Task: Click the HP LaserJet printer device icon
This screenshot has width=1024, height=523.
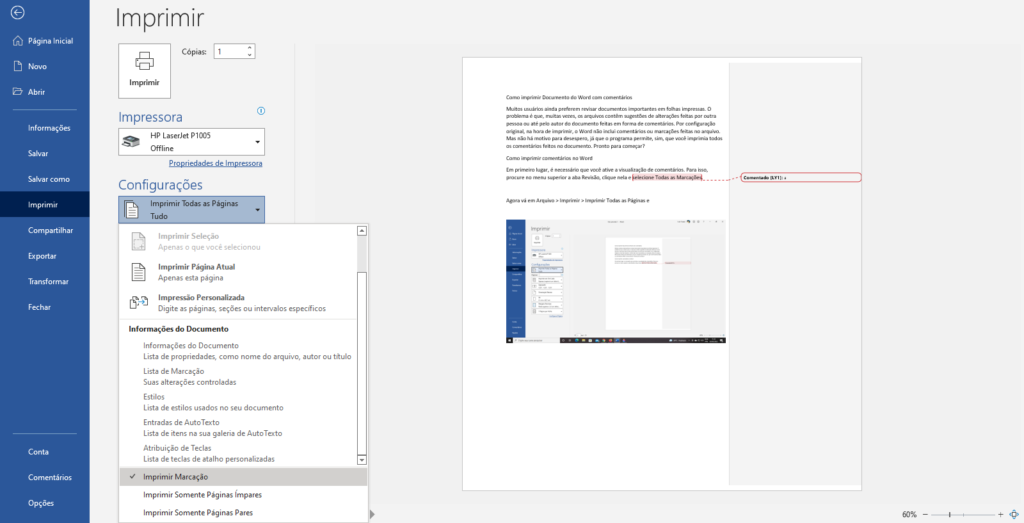Action: [x=132, y=142]
